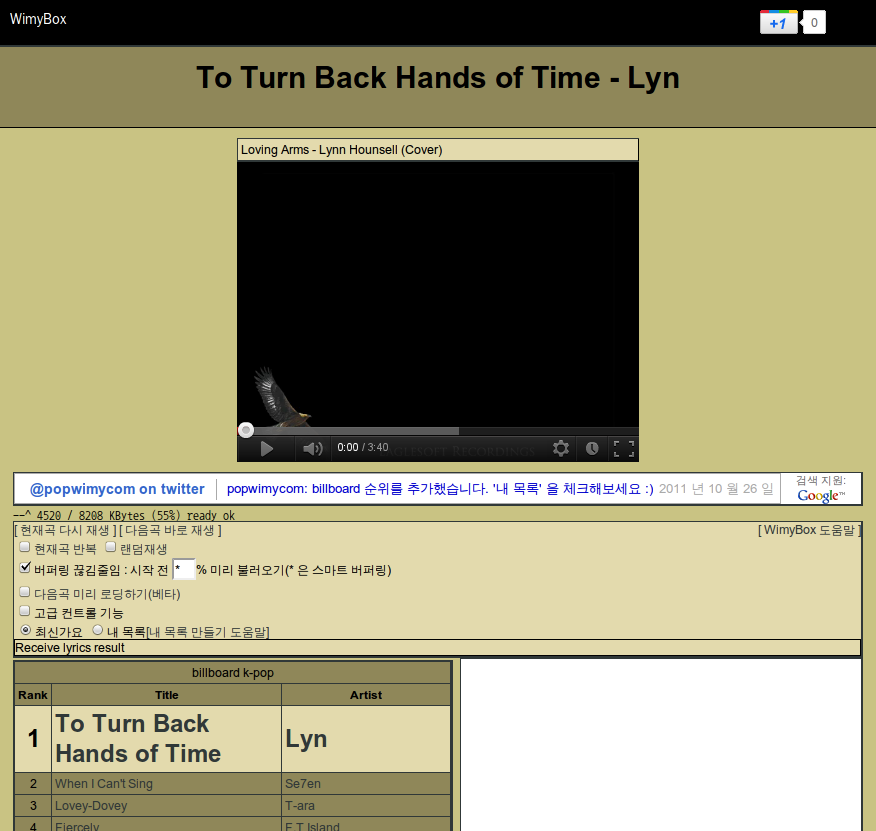Open the WimyBox home link
The width and height of the screenshot is (876, 831).
38,19
